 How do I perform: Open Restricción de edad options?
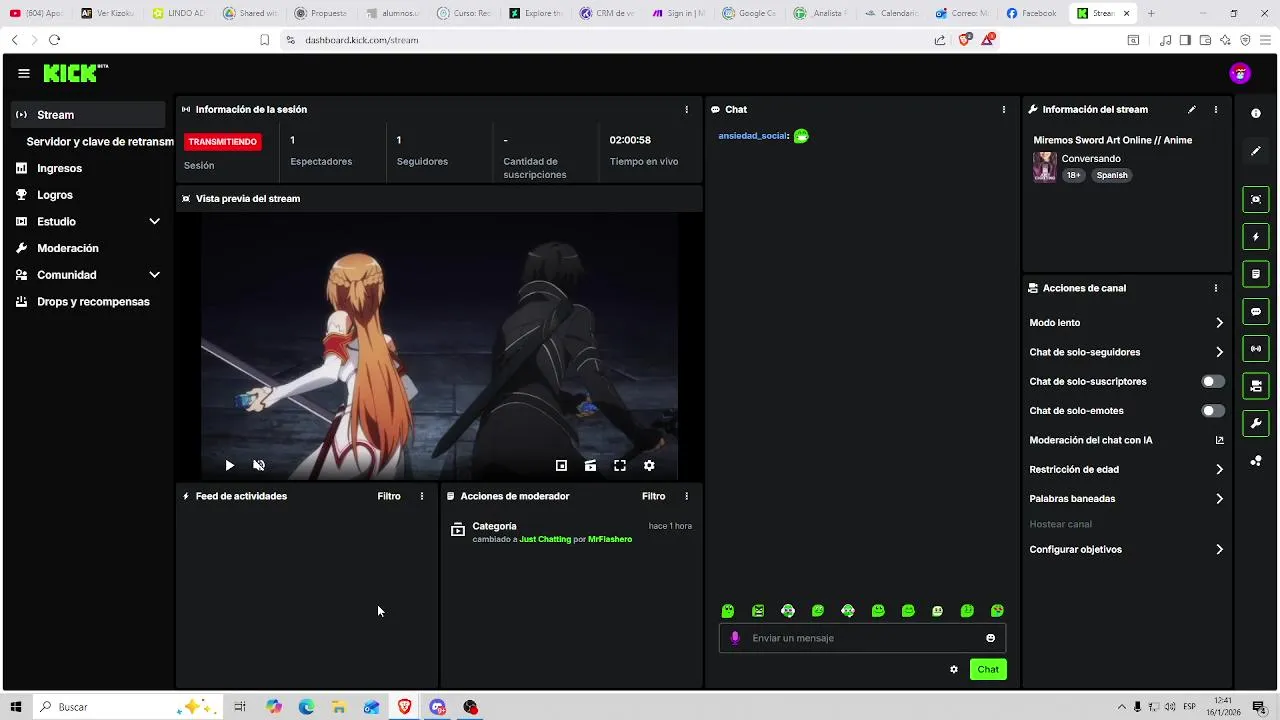pos(1126,469)
